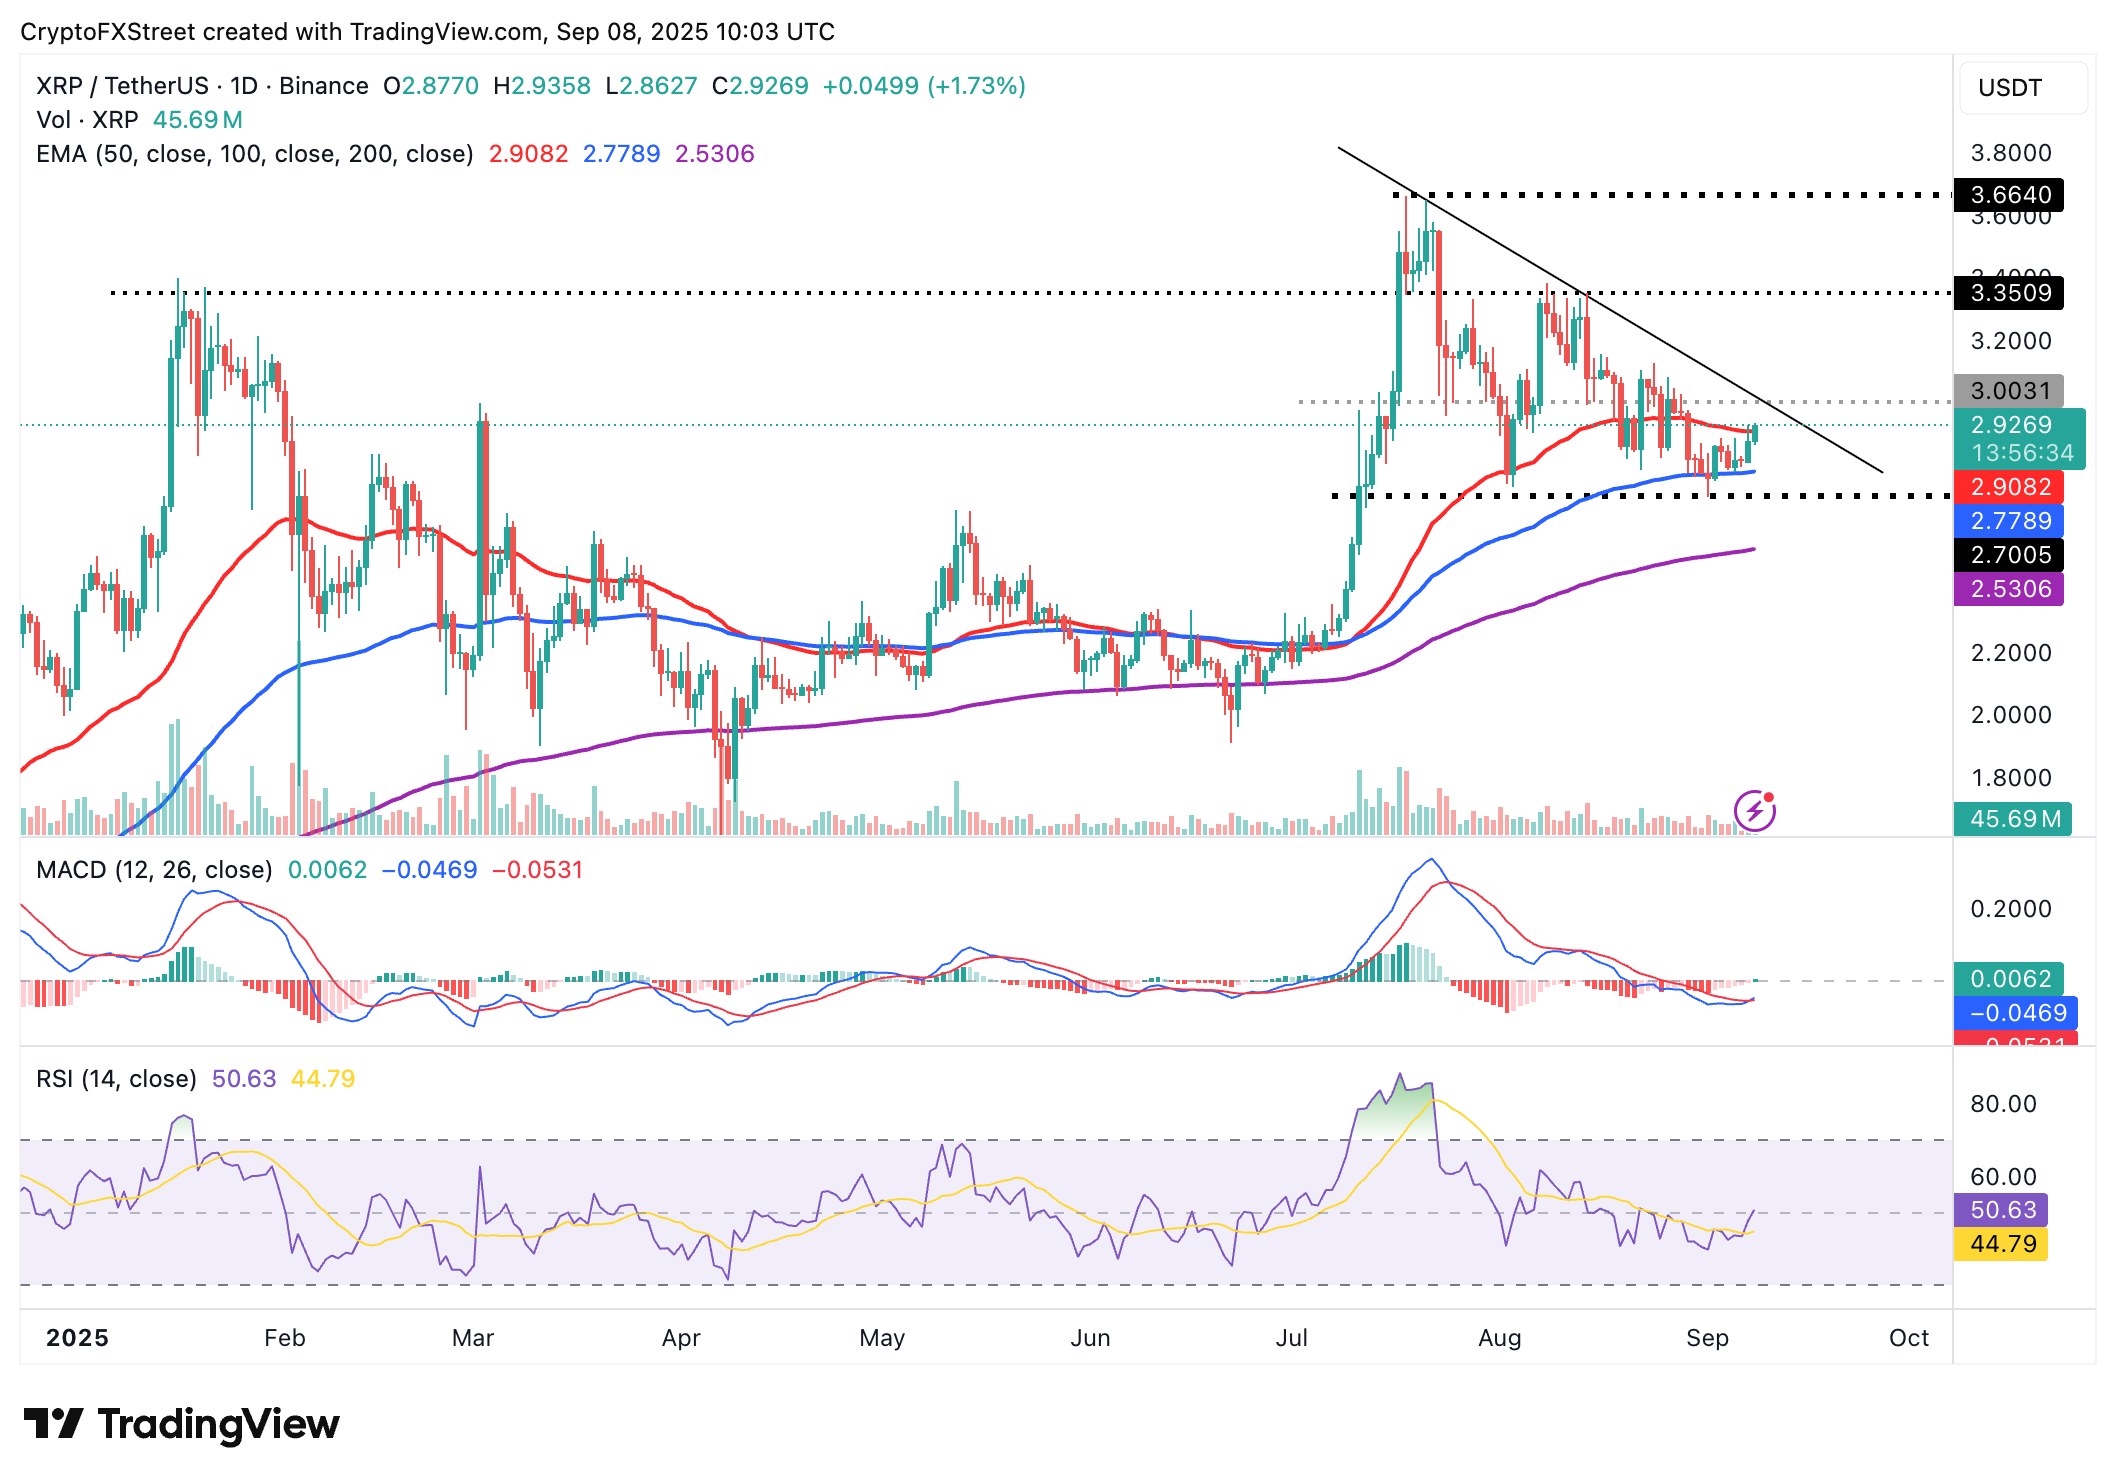Select the purple EMA 2.5306 axis label
Viewport: 2116px width, 1484px height.
[2009, 589]
